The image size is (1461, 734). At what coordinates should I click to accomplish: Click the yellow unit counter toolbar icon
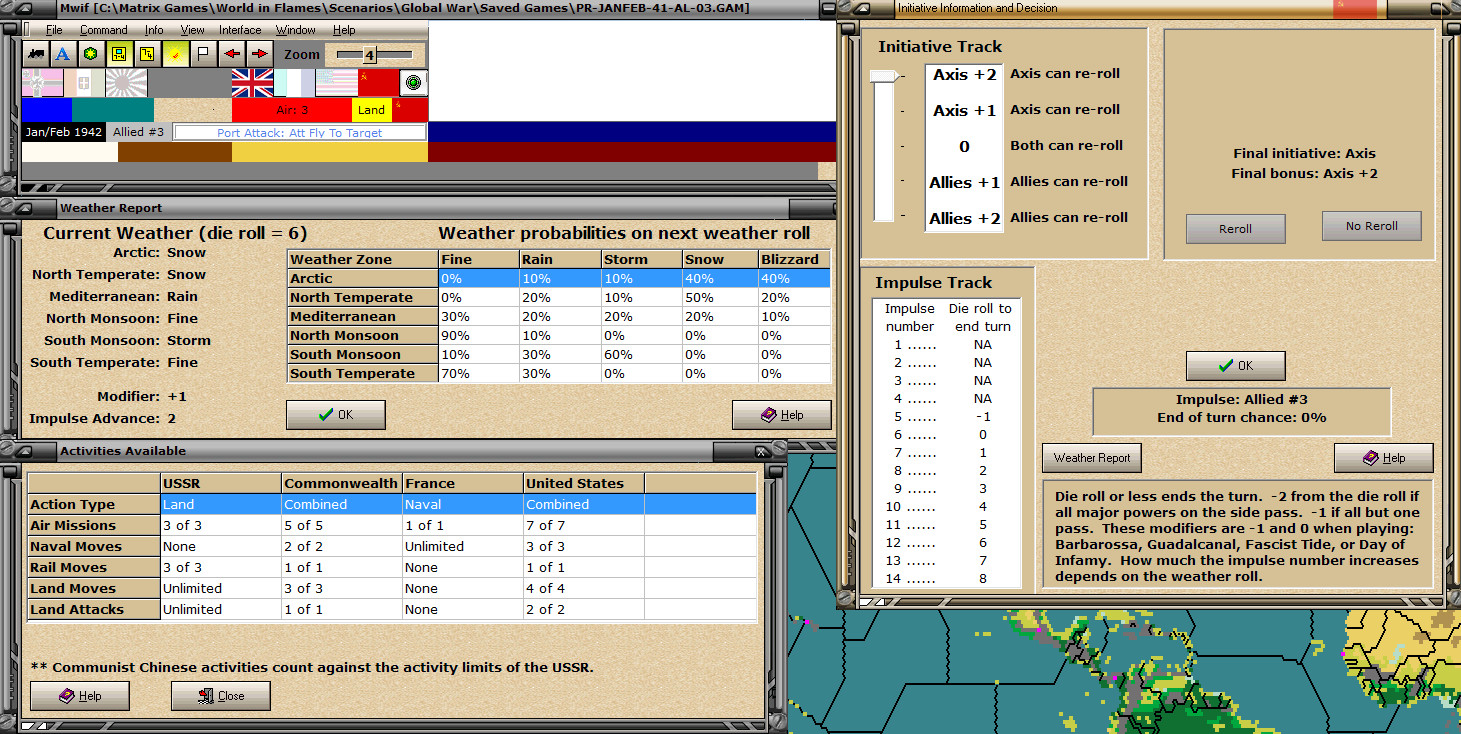coord(119,54)
